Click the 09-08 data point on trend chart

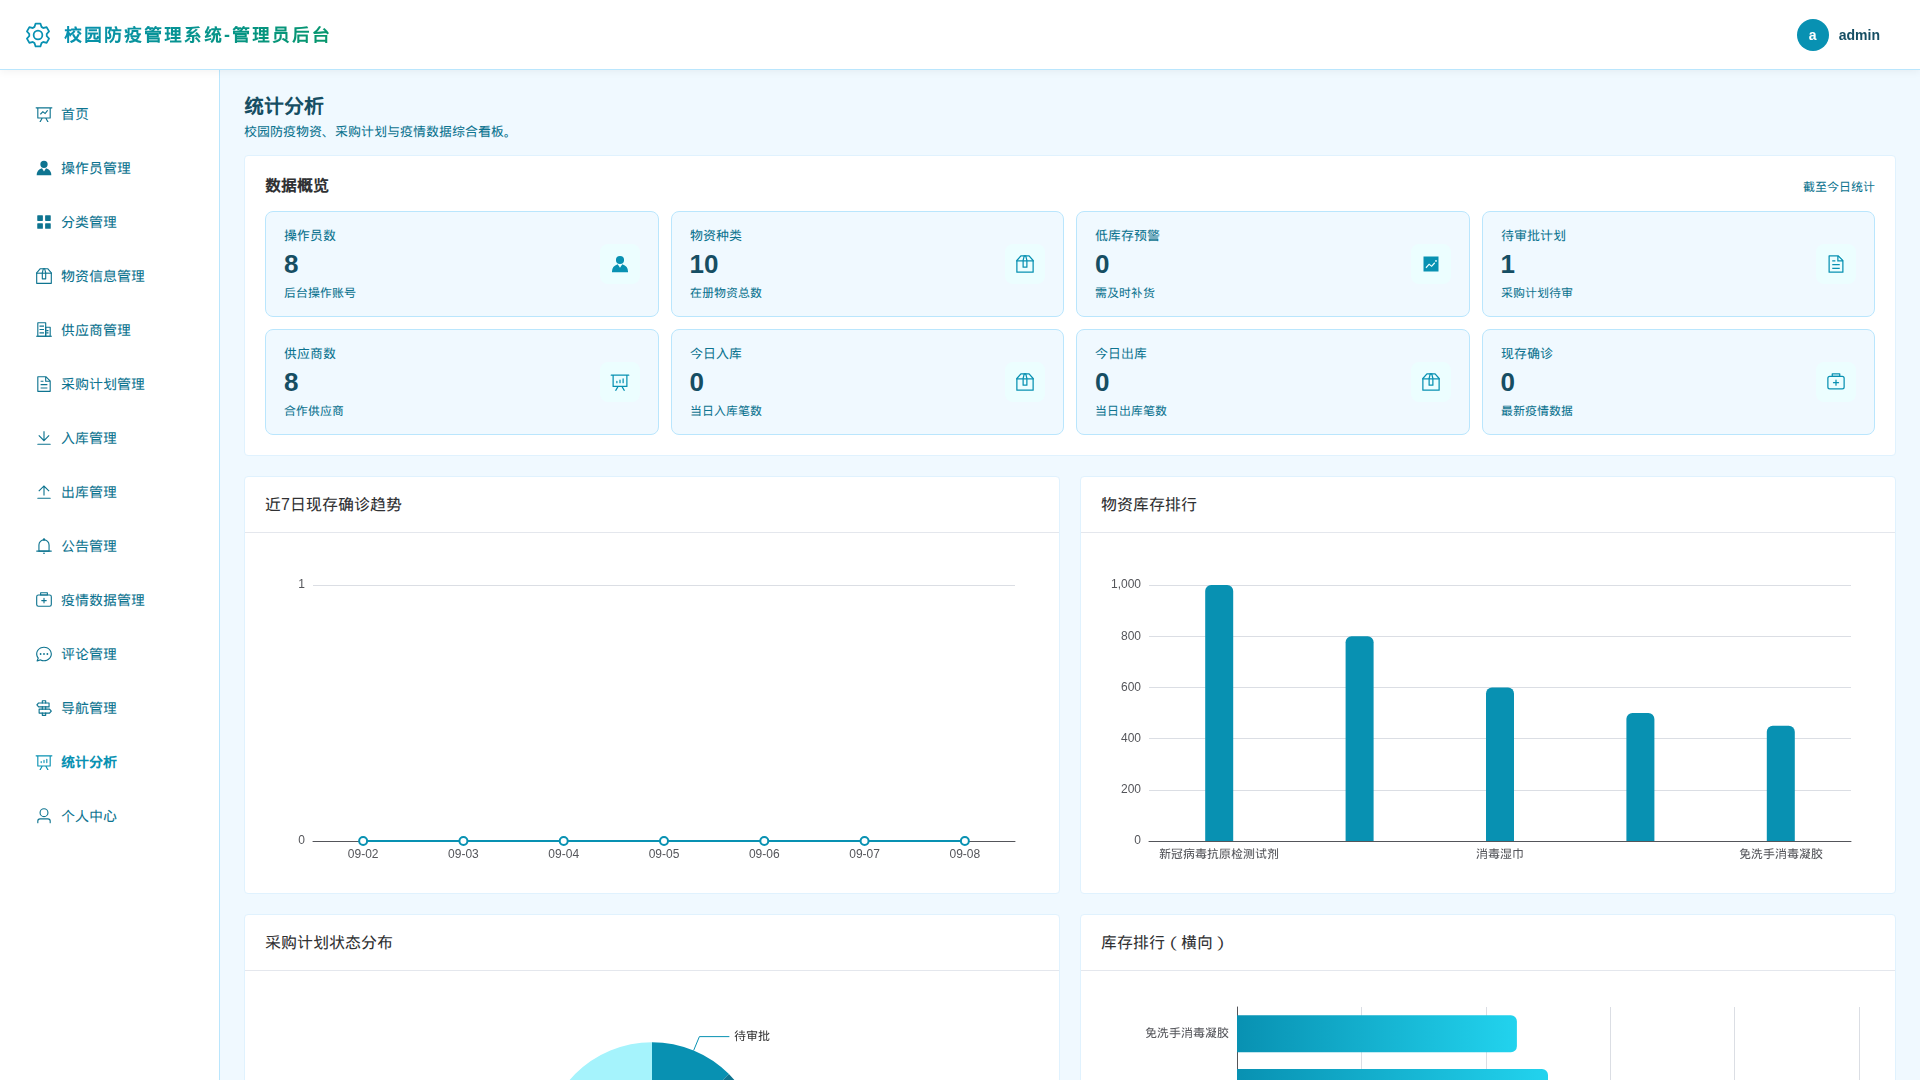point(965,841)
